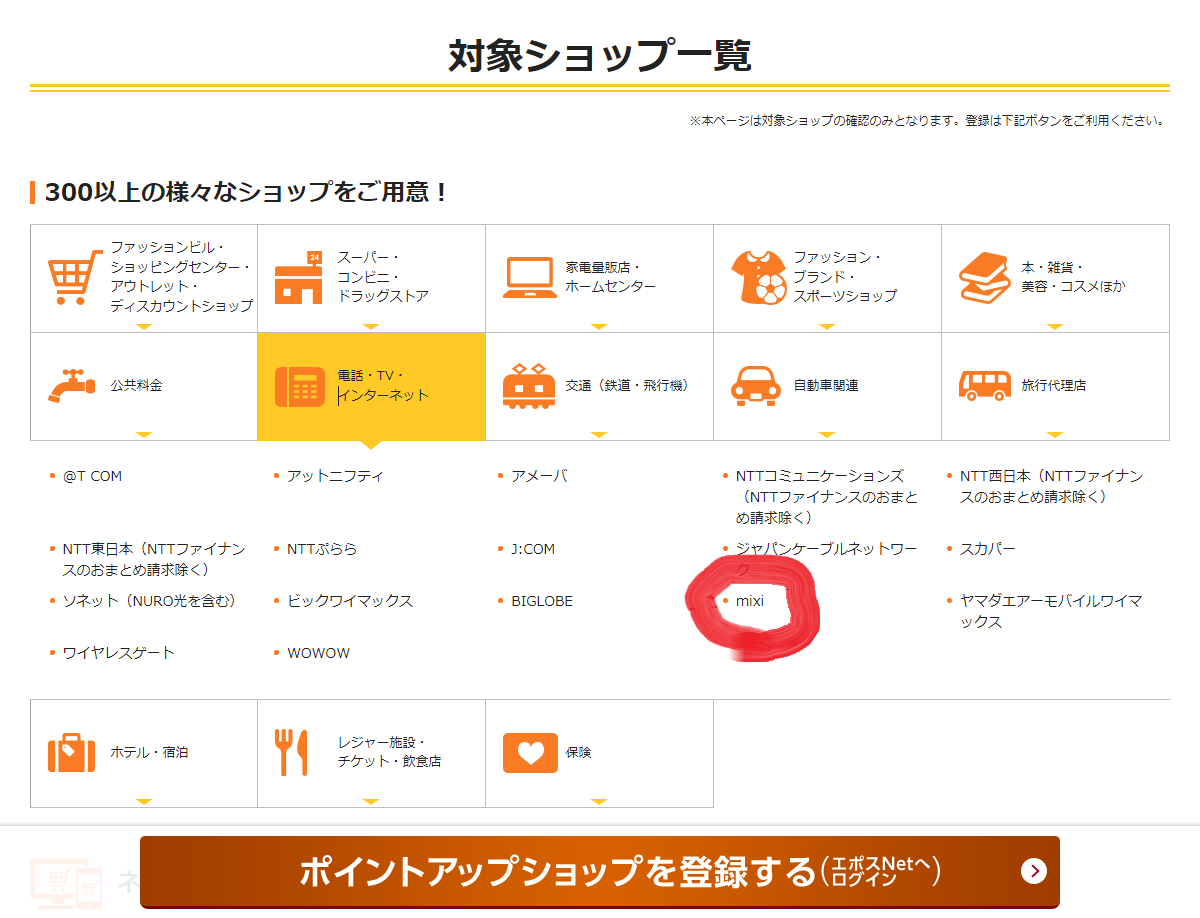Select the ホテル・宿泊 category label
1200x918 pixels.
pyautogui.click(x=149, y=752)
